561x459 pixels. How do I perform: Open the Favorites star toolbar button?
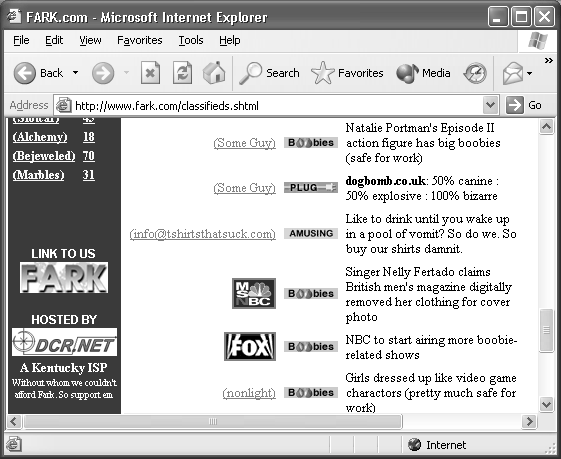[x=347, y=73]
